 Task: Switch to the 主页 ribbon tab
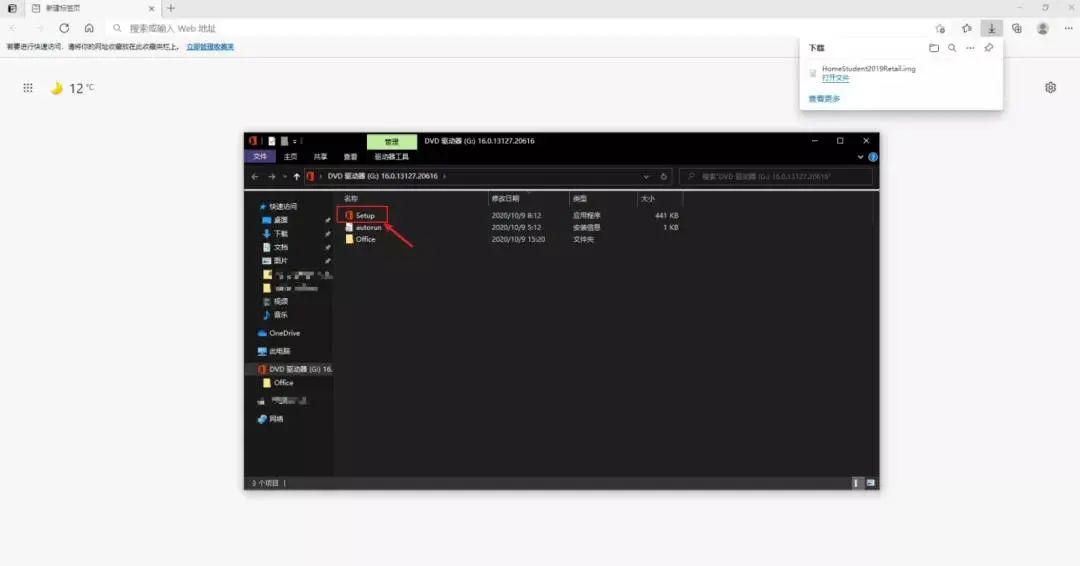click(291, 157)
